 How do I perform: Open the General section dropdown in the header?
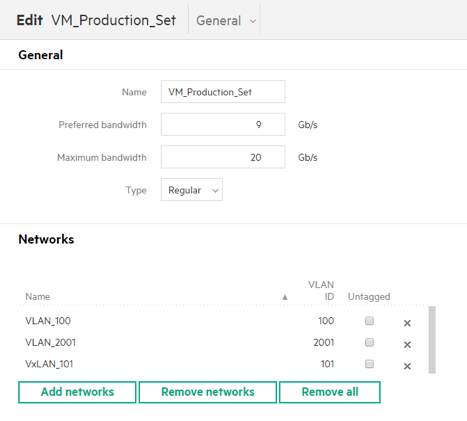(x=226, y=21)
